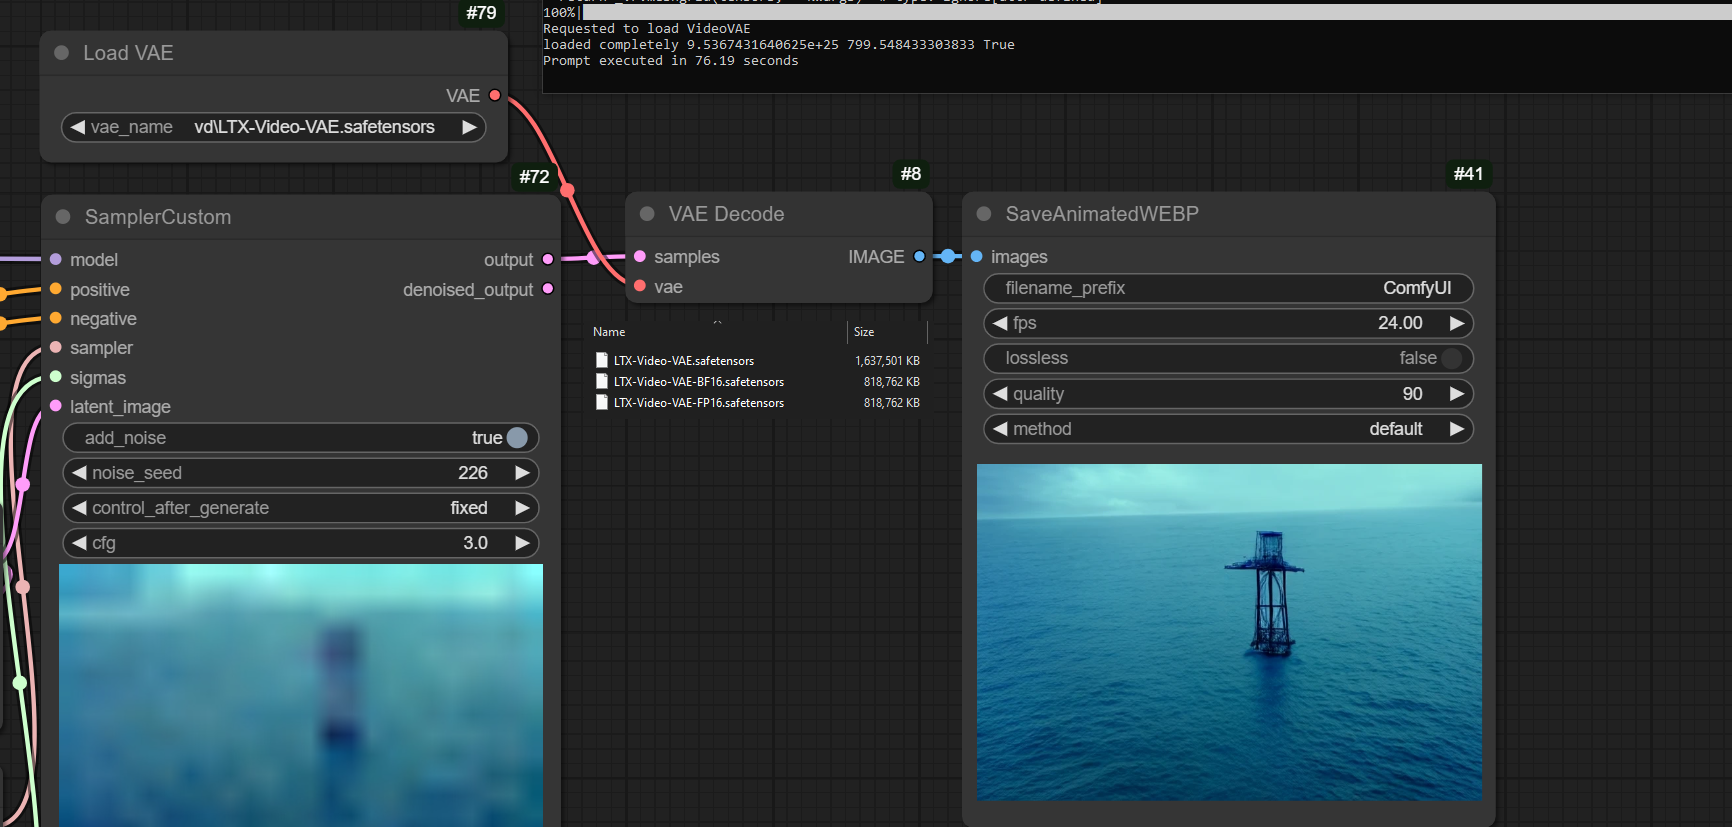Click the red VAE output port
This screenshot has width=1732, height=827.
tap(494, 96)
